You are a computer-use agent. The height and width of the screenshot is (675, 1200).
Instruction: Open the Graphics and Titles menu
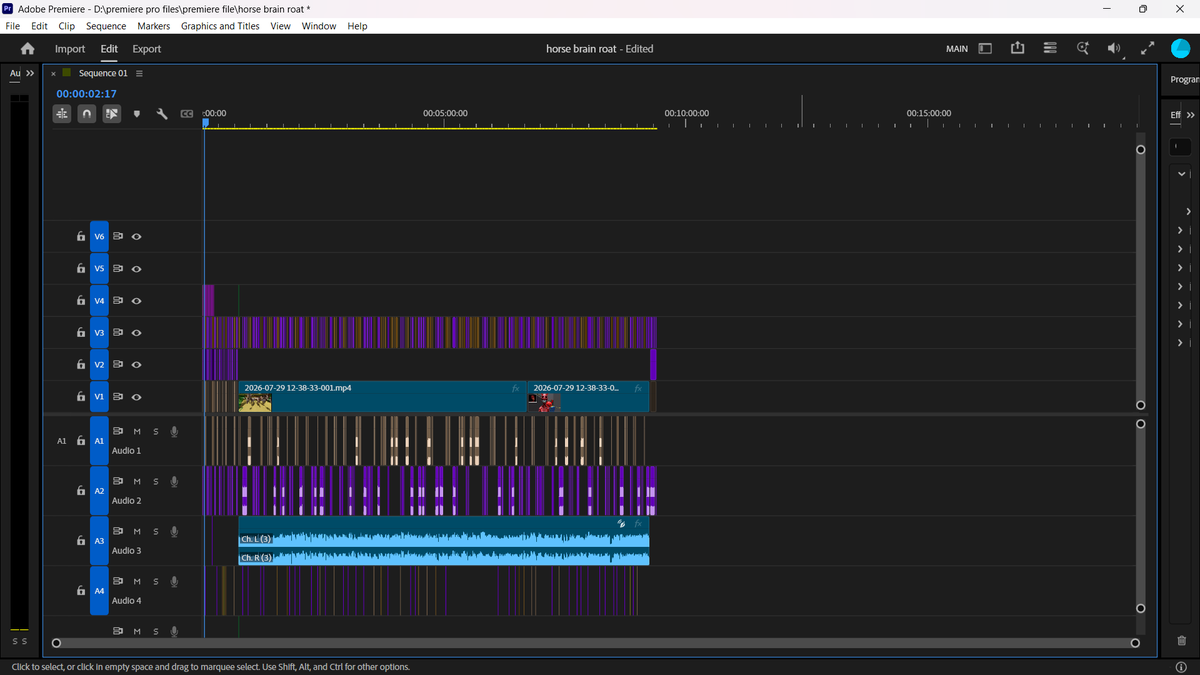[220, 26]
